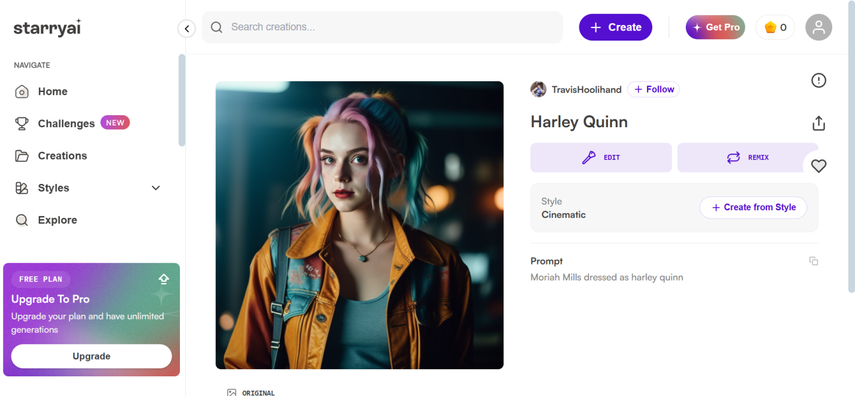Image resolution: width=855 pixels, height=396 pixels.
Task: Click the FREE PLAN badge
Action: [41, 279]
